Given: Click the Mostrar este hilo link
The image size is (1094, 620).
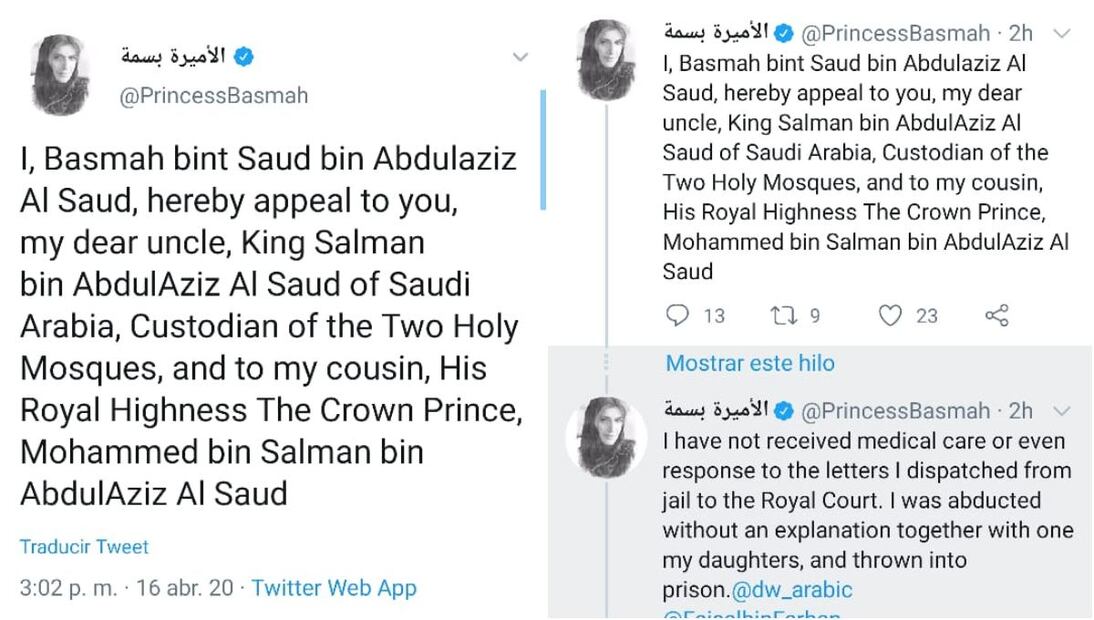Looking at the screenshot, I should point(750,363).
